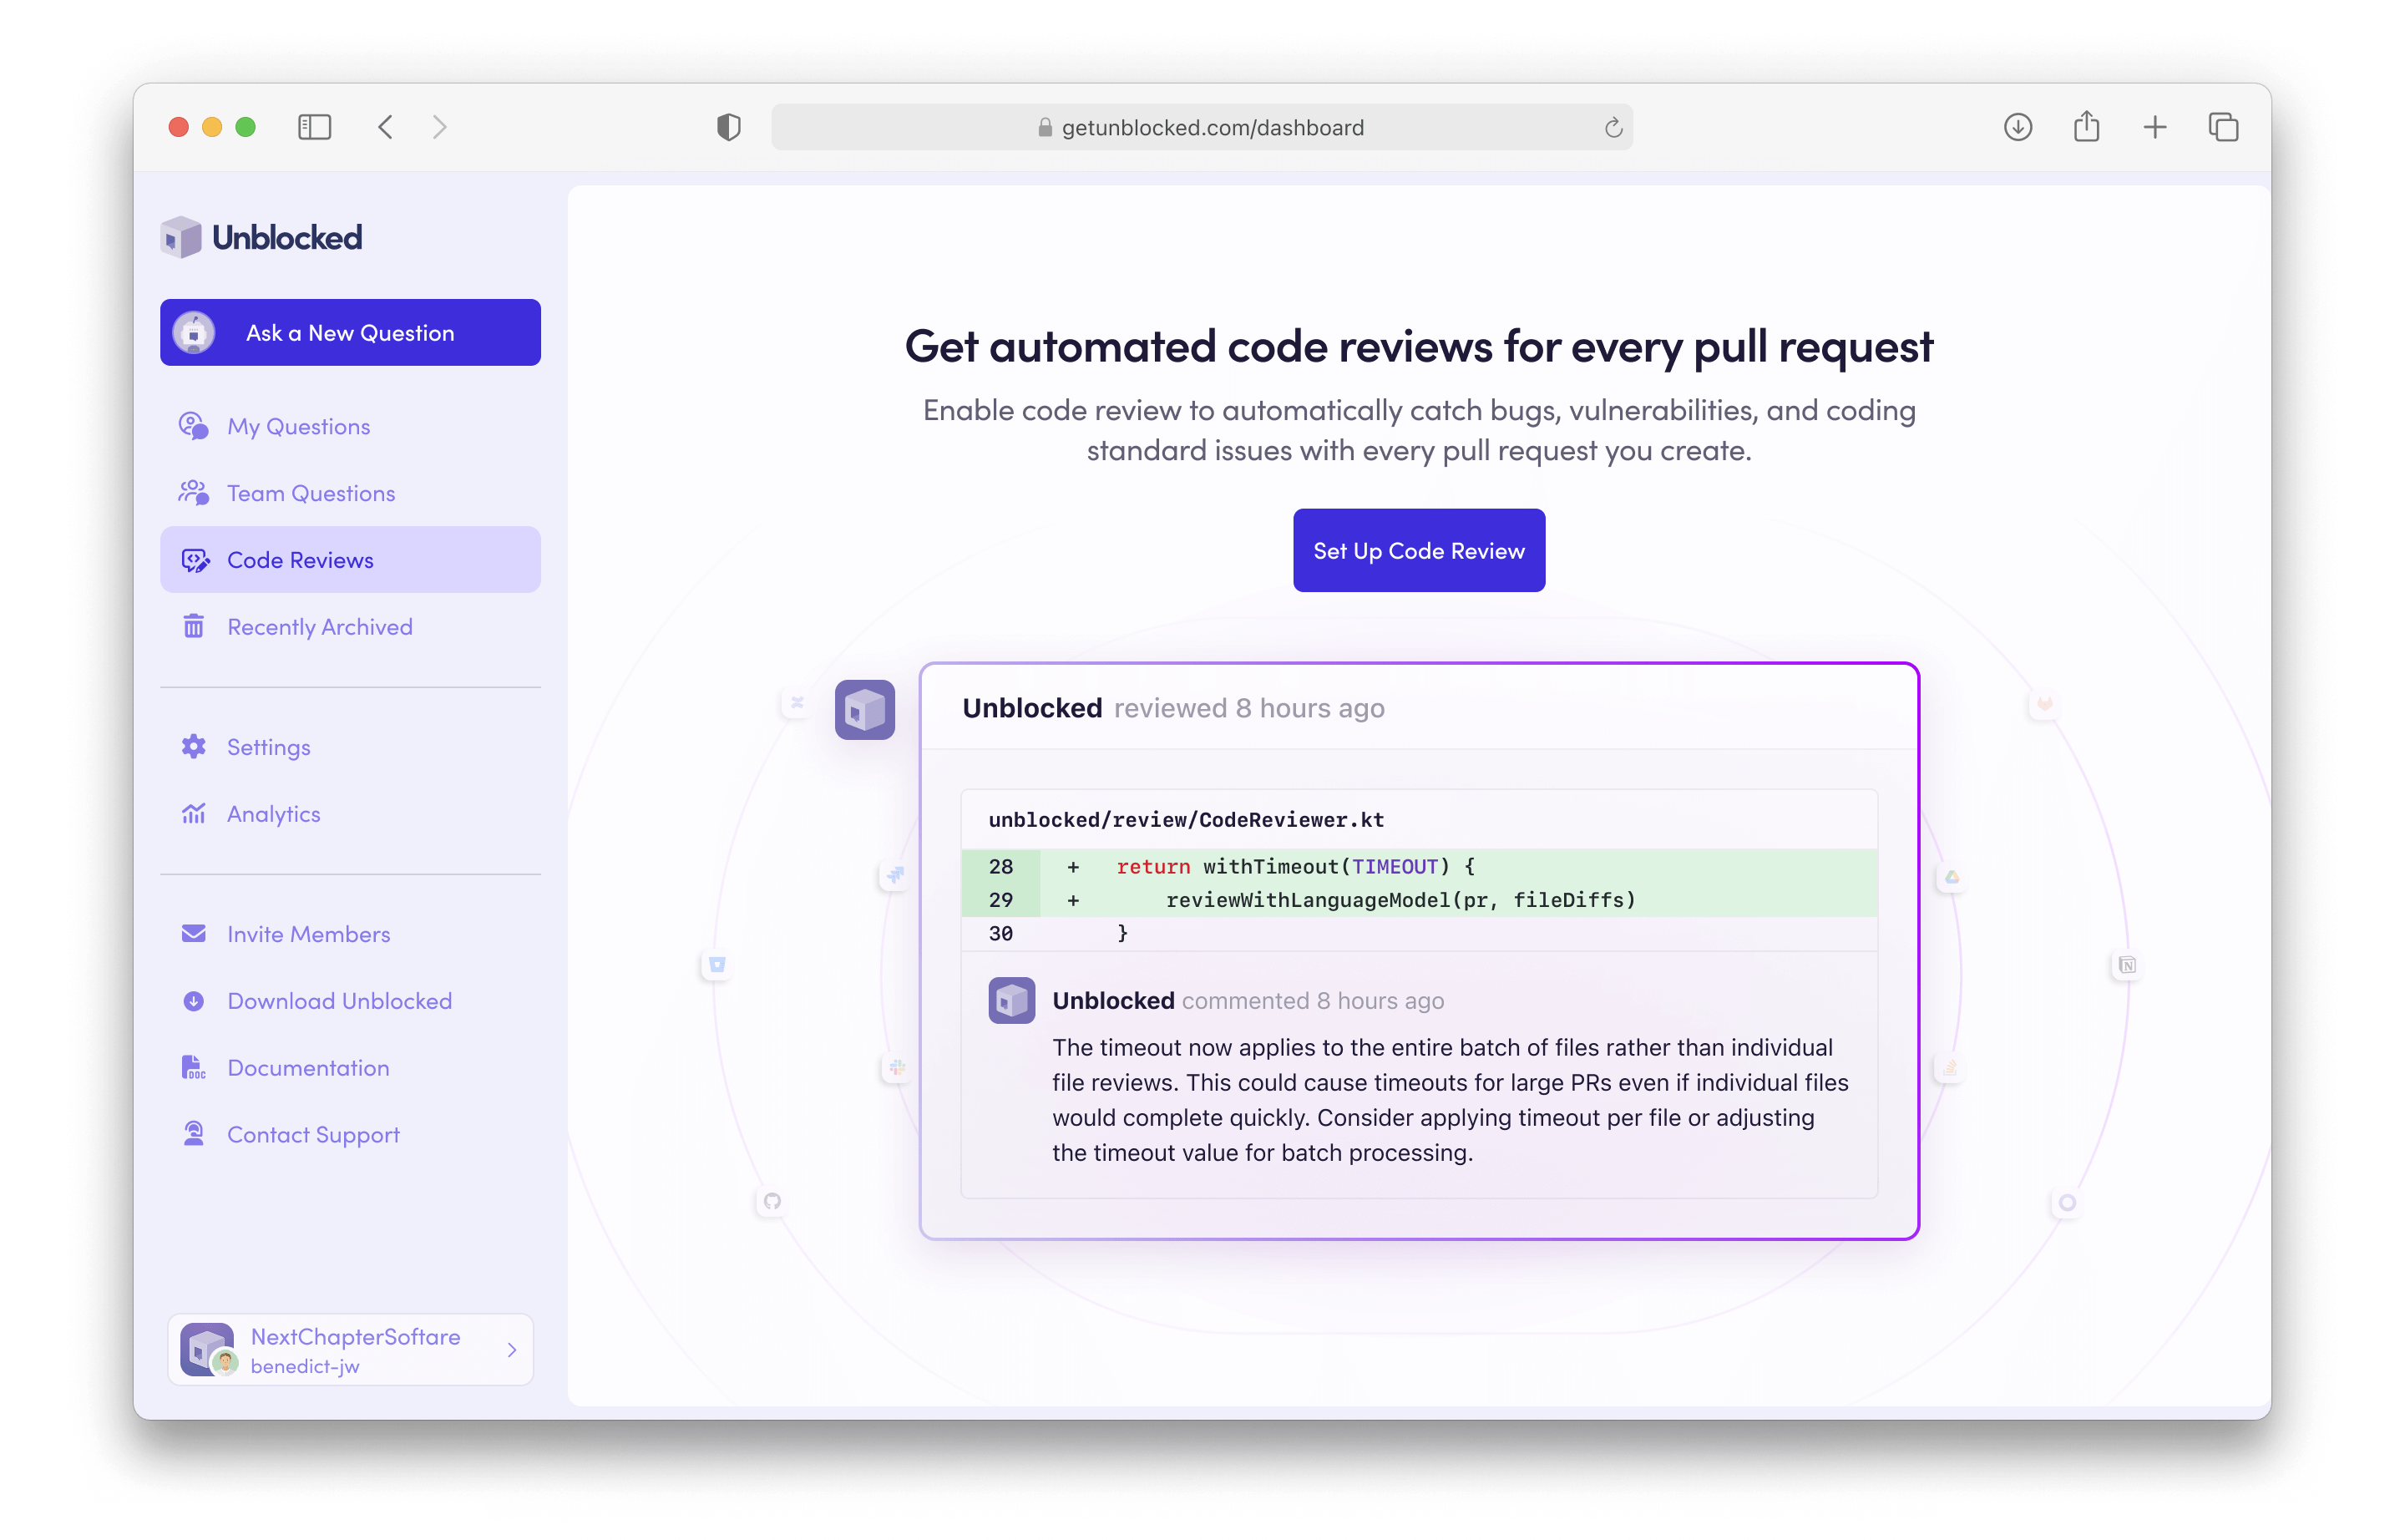The width and height of the screenshot is (2405, 1540).
Task: Expand the NextChapterSoftare workspace chevron
Action: pyautogui.click(x=512, y=1348)
